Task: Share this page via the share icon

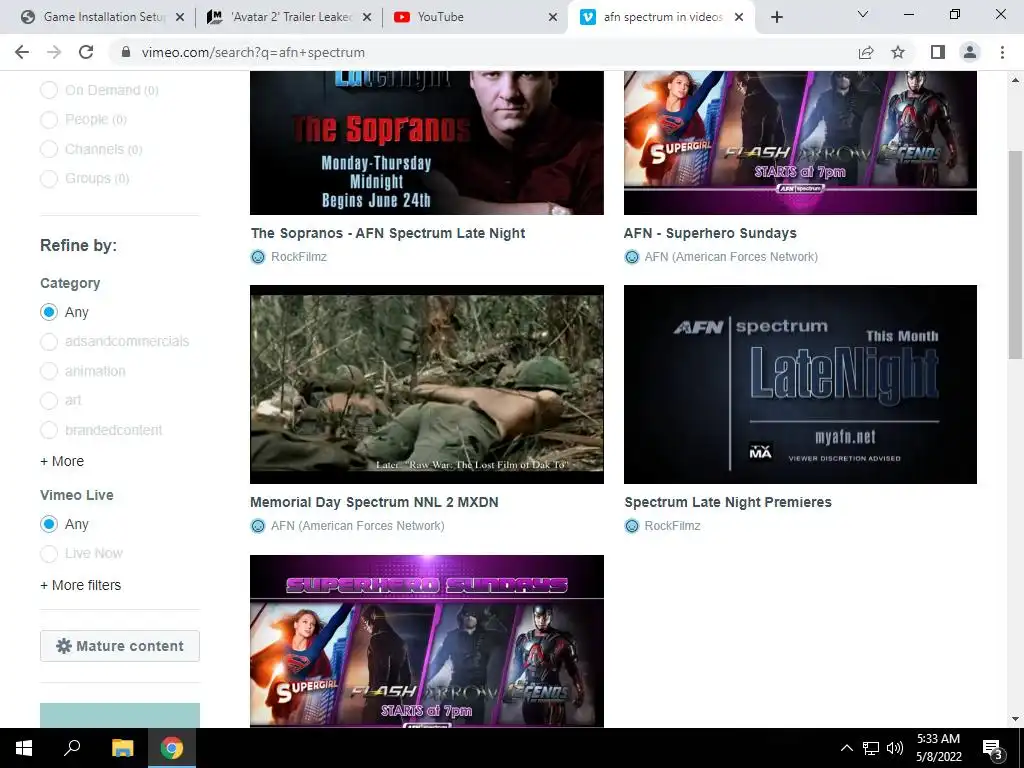Action: click(x=866, y=52)
